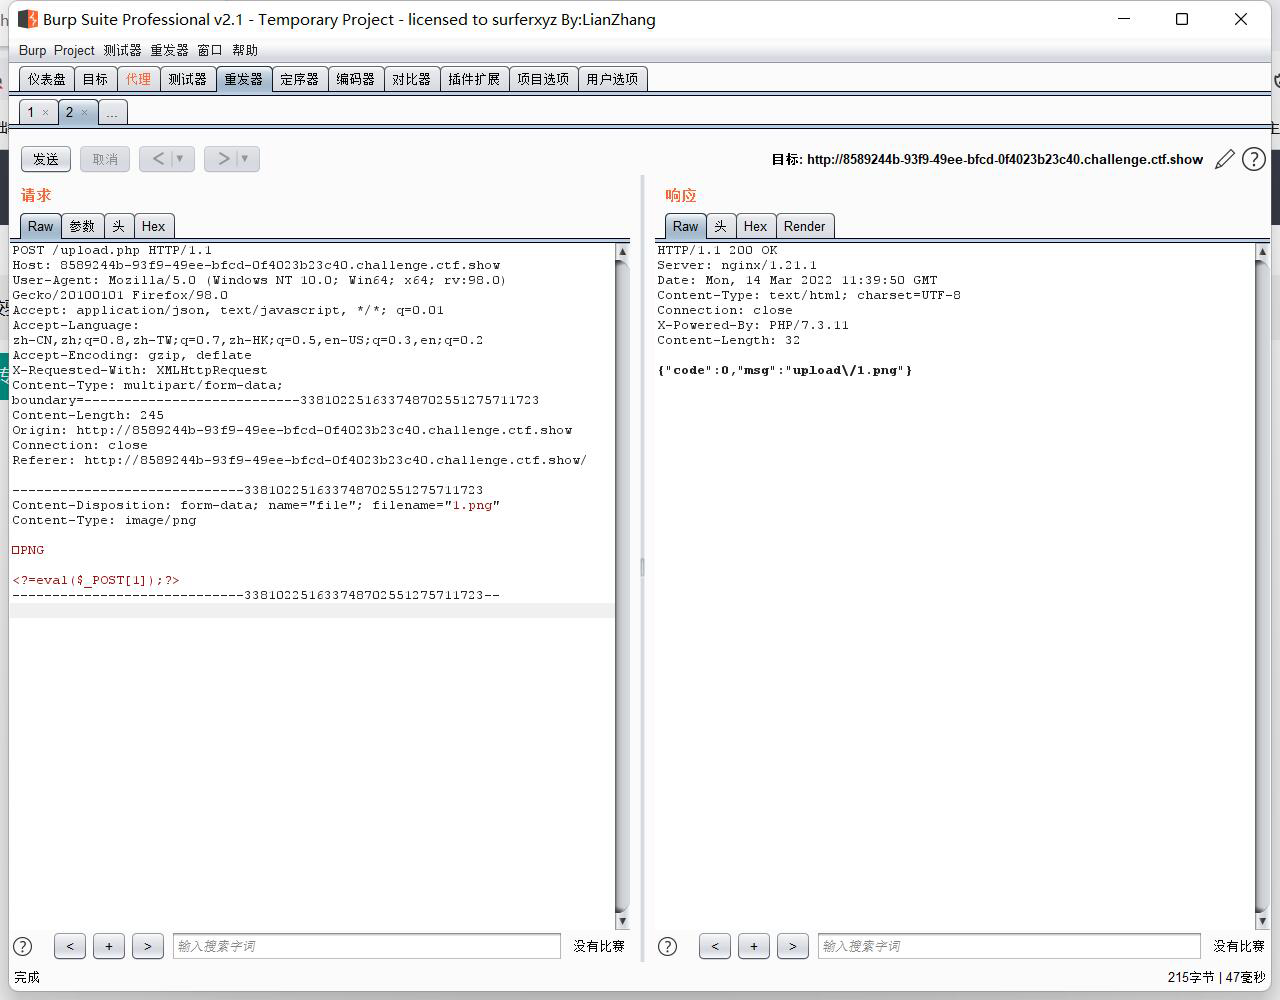Switch to the 测试器 tab

pos(187,79)
